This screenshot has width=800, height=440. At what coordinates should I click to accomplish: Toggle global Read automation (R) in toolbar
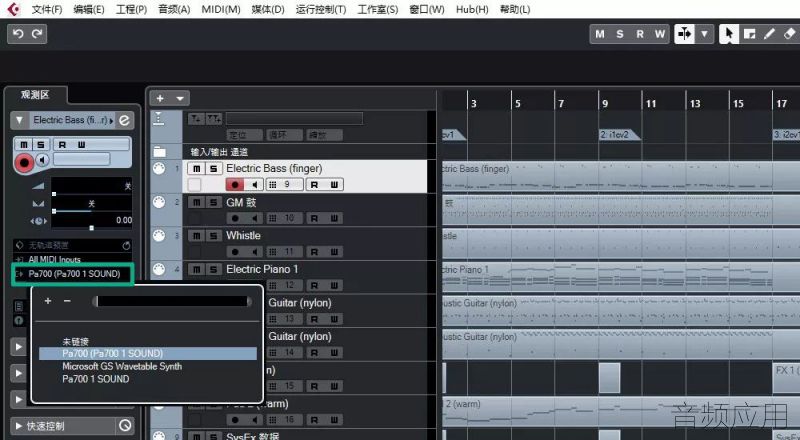[x=640, y=34]
